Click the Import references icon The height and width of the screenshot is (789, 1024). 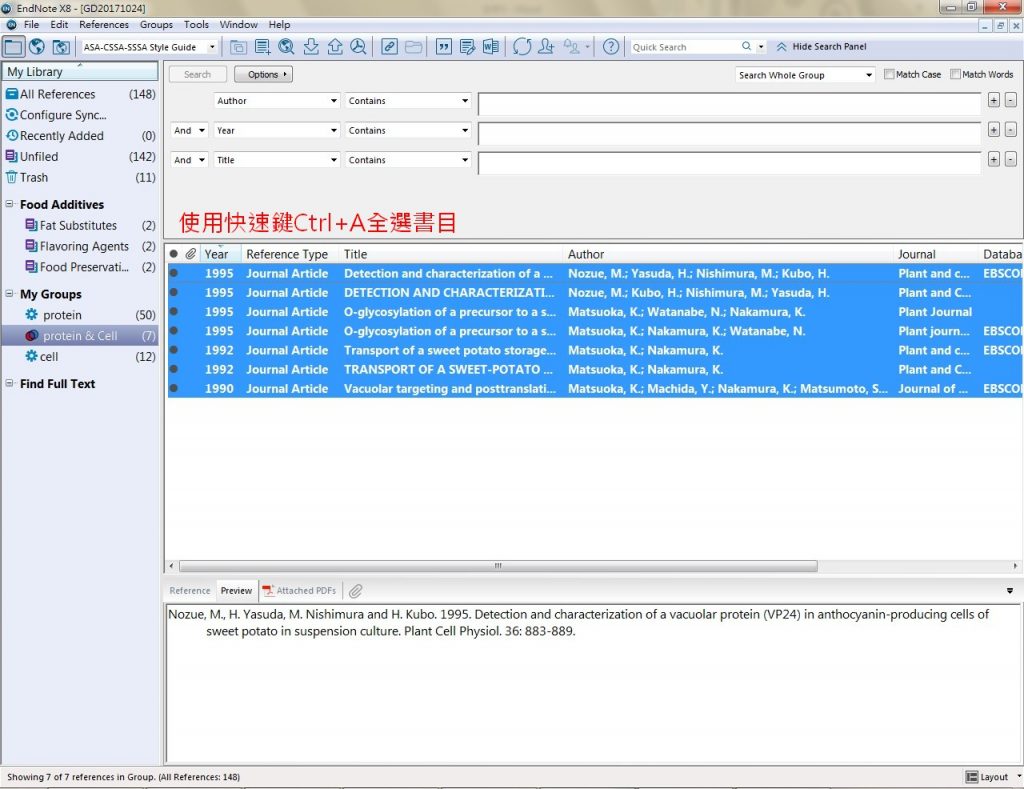[x=311, y=46]
